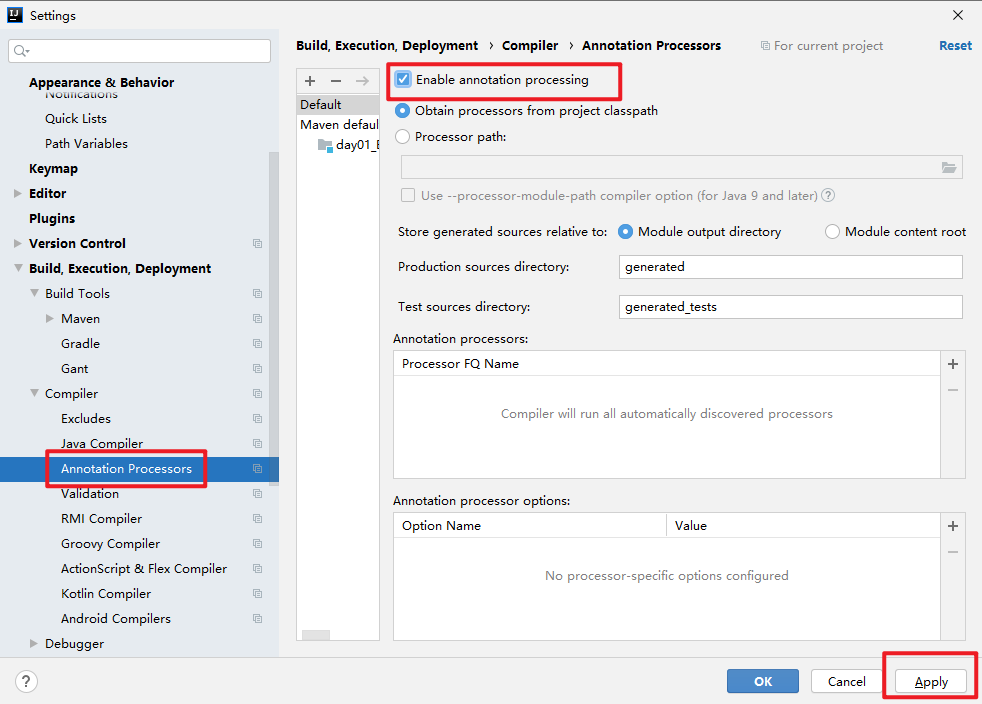The width and height of the screenshot is (982, 704).
Task: Add a new annotation processor entry
Action: pyautogui.click(x=953, y=365)
